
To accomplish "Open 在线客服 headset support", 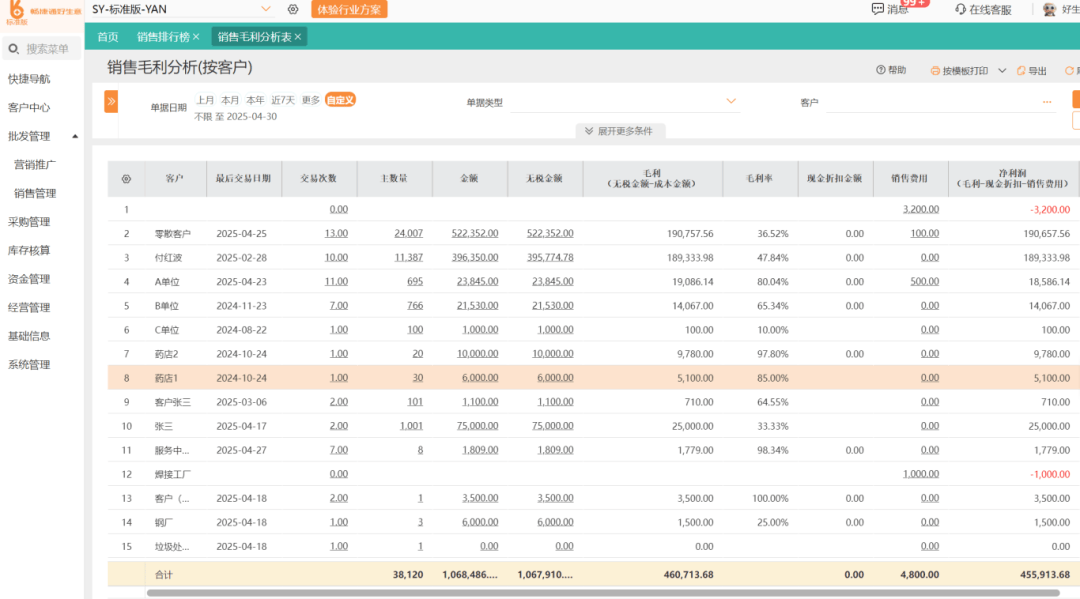I will tap(961, 9).
